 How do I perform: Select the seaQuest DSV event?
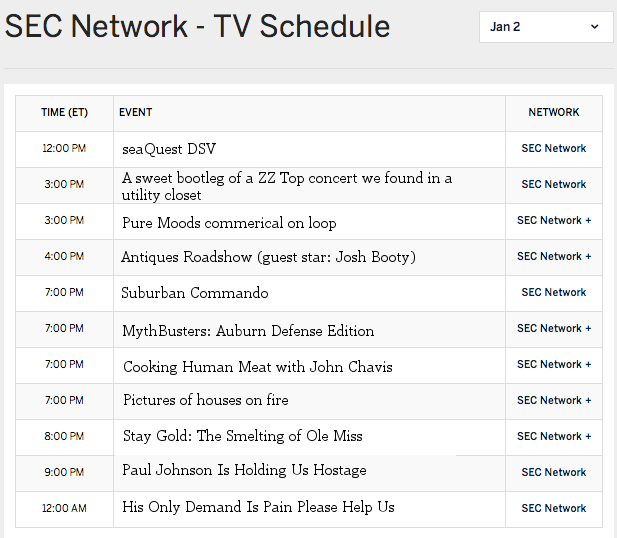(169, 149)
